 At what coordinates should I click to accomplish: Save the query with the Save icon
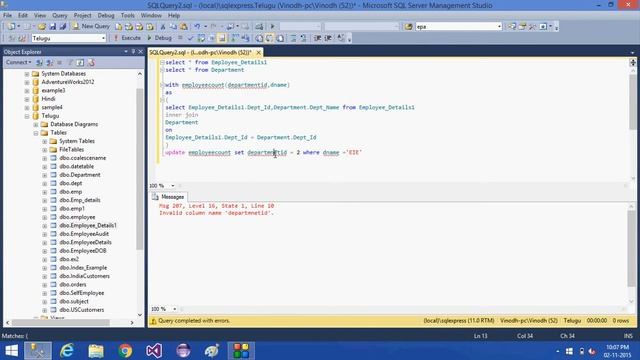53,27
